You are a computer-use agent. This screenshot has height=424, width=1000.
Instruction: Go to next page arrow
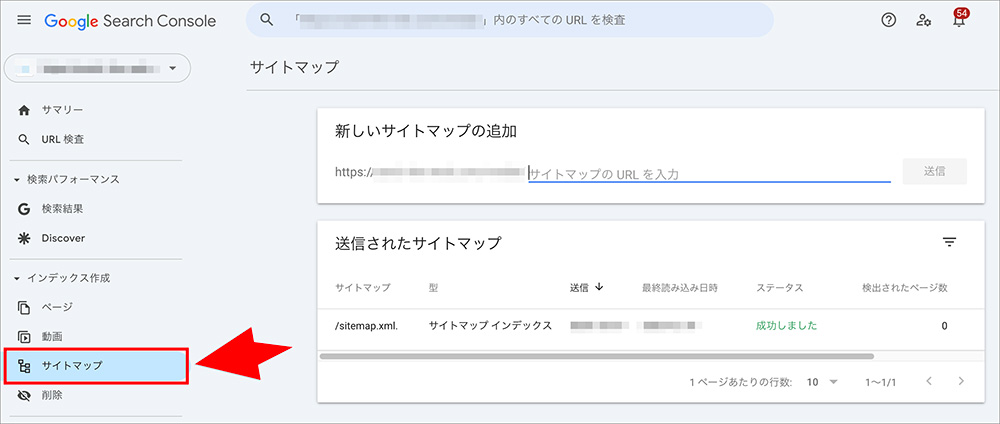961,382
